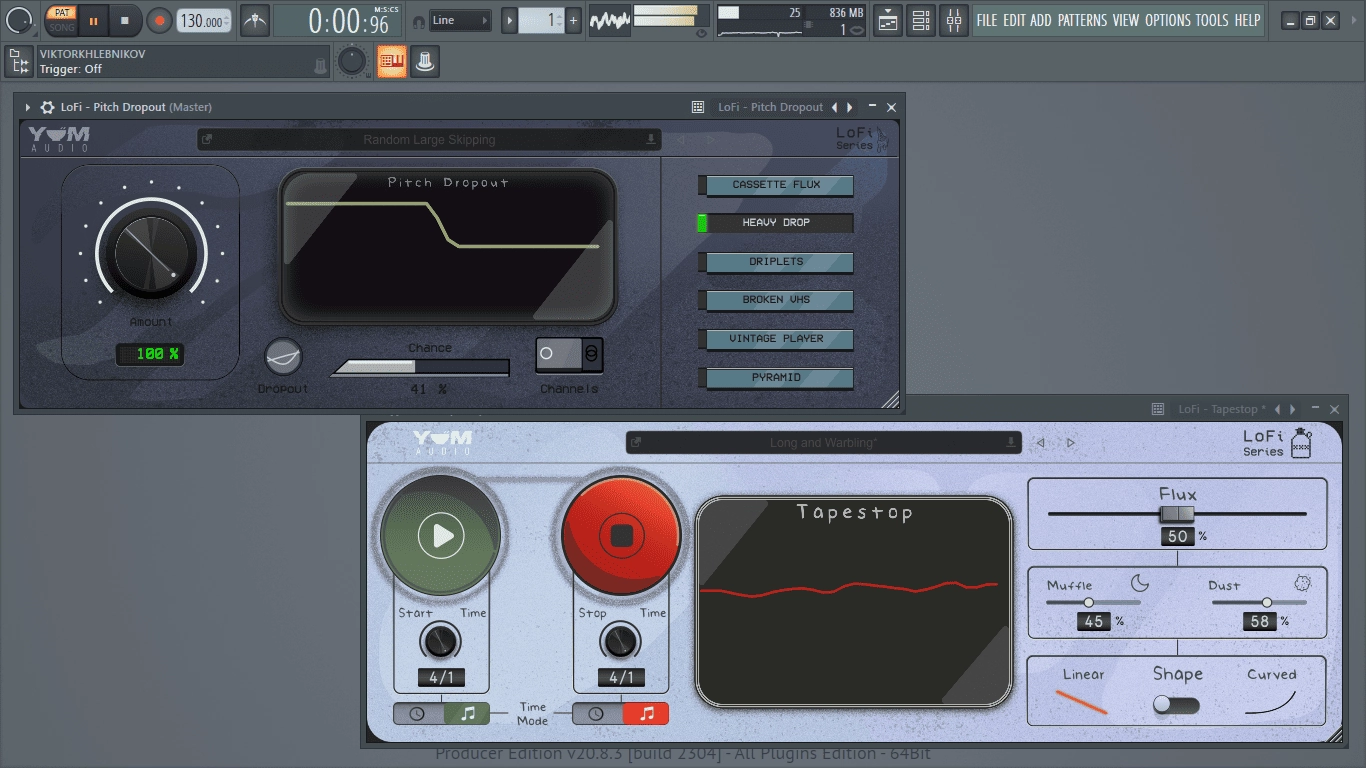This screenshot has height=768, width=1366.
Task: Click the Dropout curve round button
Action: 283,357
